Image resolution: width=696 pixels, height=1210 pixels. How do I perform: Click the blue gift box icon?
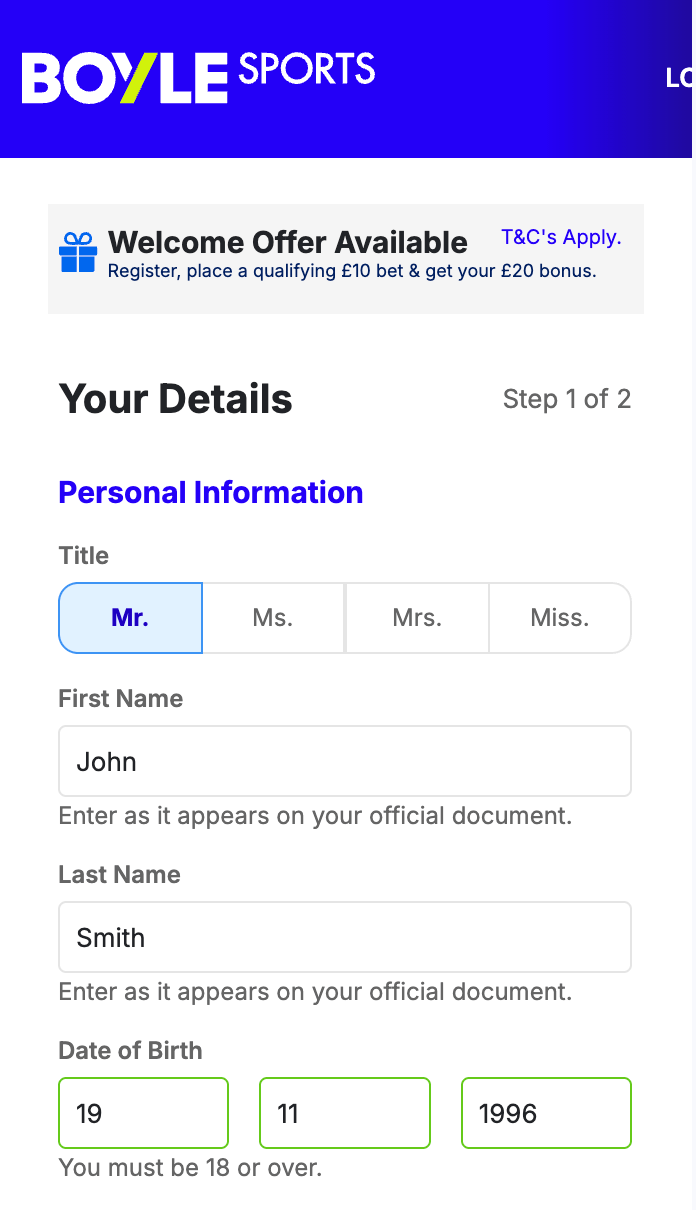click(78, 253)
